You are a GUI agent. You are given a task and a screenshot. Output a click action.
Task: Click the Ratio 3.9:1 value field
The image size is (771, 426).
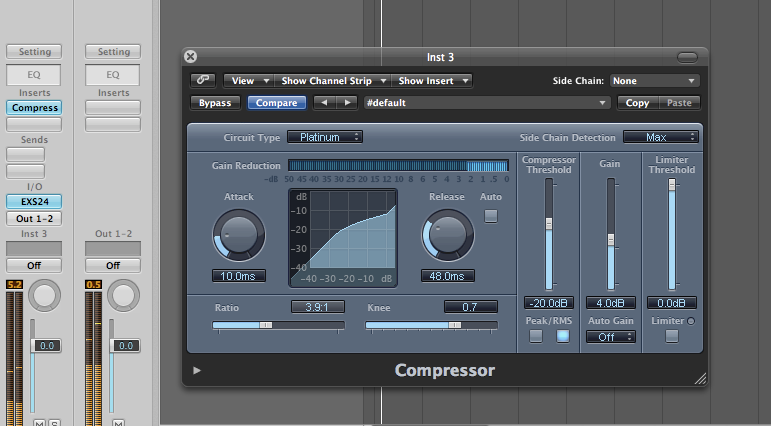pos(318,307)
